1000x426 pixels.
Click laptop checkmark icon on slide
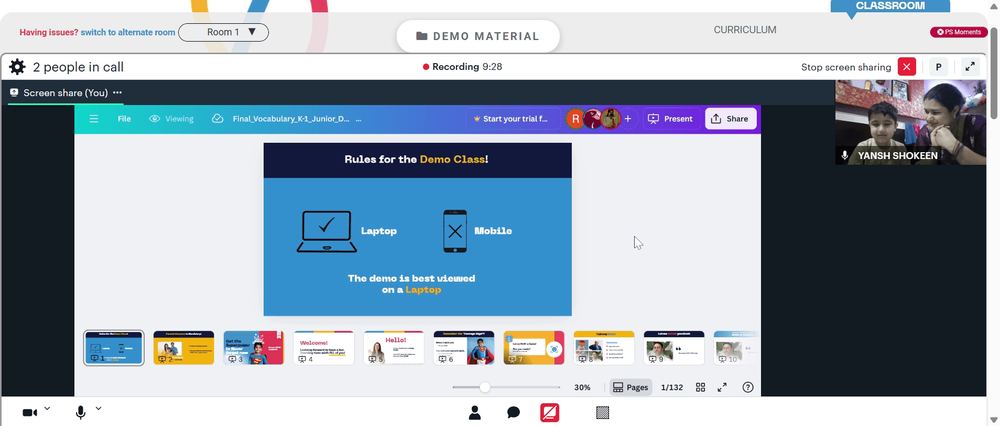[327, 231]
